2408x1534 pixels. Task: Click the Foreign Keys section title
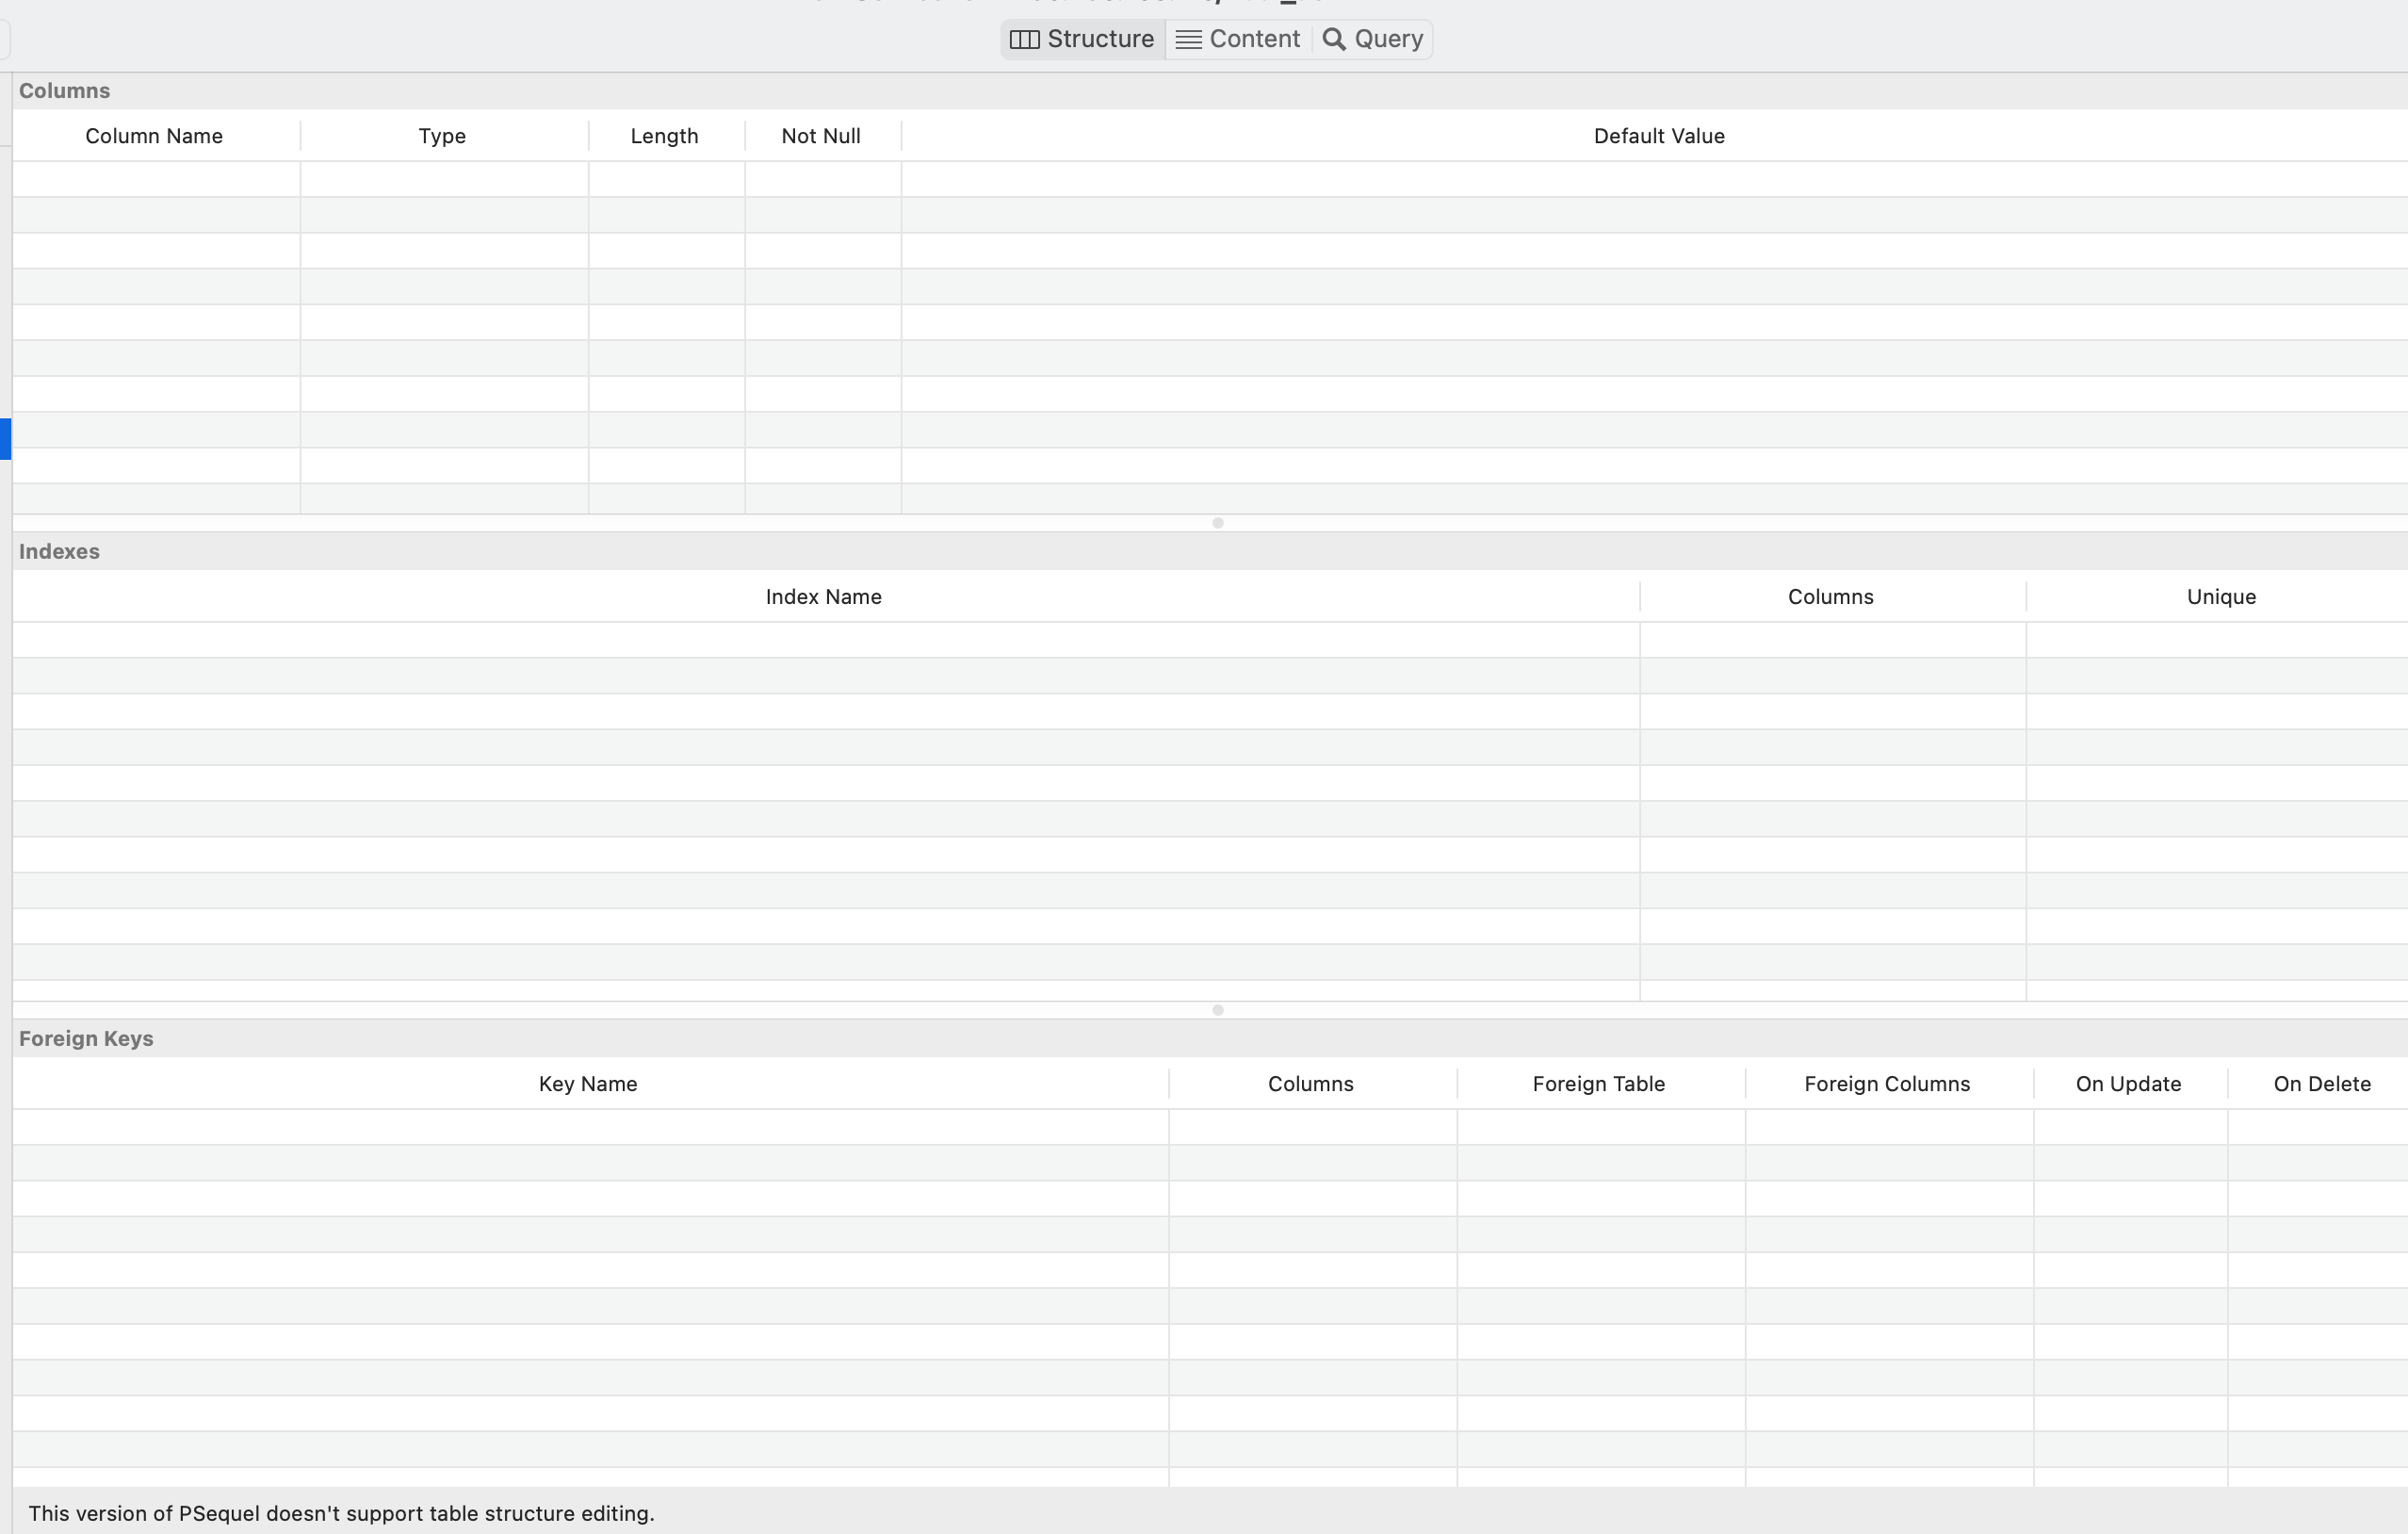(x=86, y=1039)
